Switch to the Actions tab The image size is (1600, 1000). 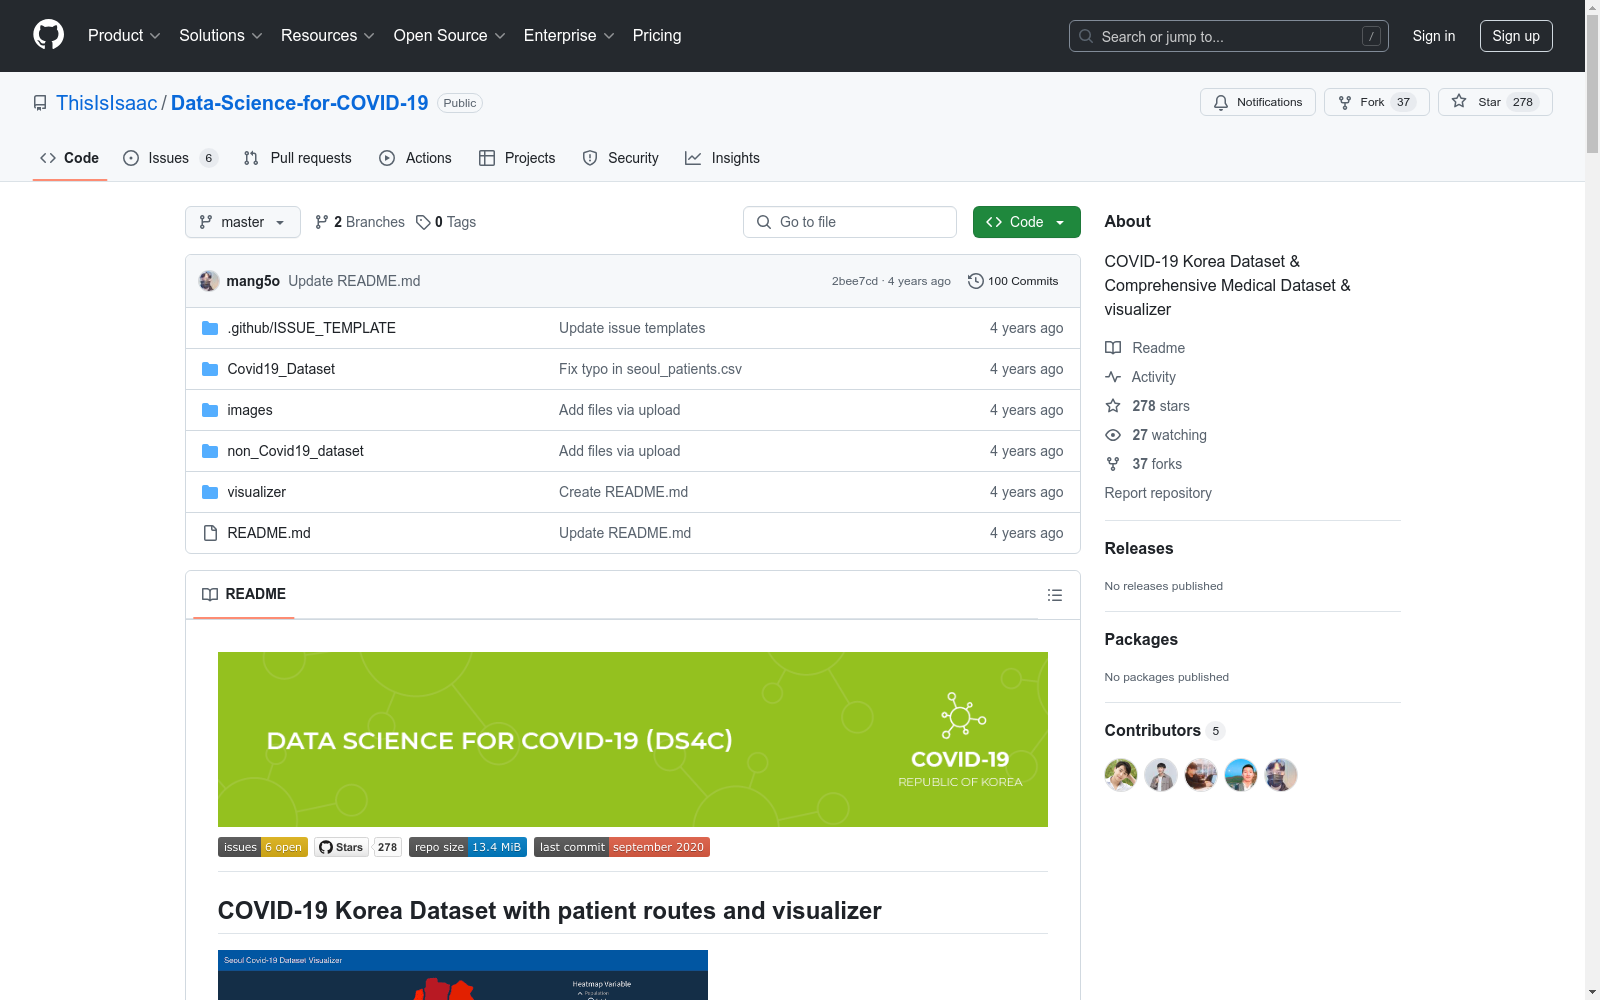click(x=415, y=158)
